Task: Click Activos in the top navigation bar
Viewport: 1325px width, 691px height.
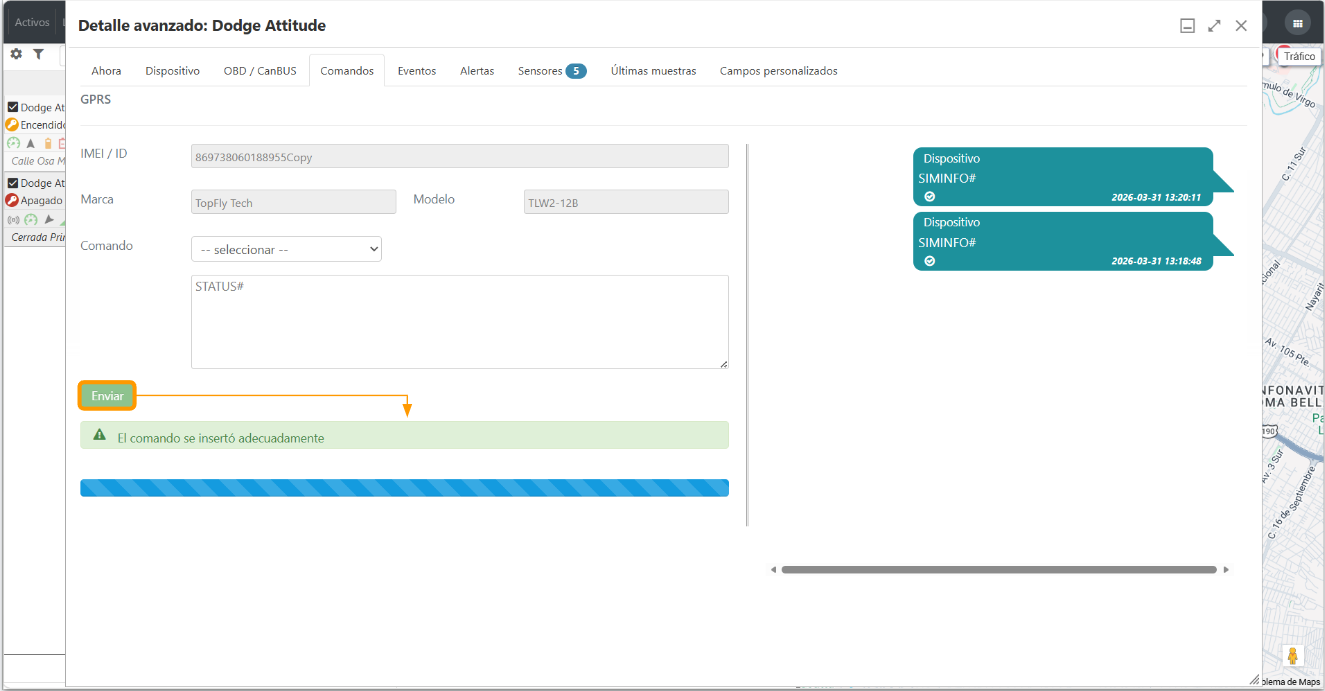Action: 32,22
